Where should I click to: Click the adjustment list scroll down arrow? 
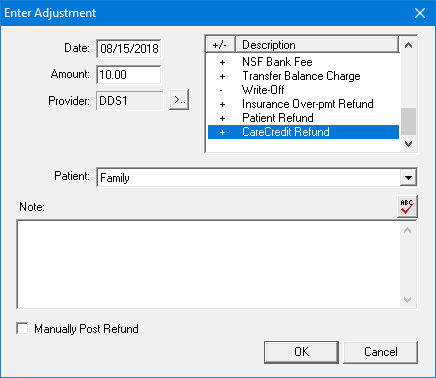coord(408,144)
